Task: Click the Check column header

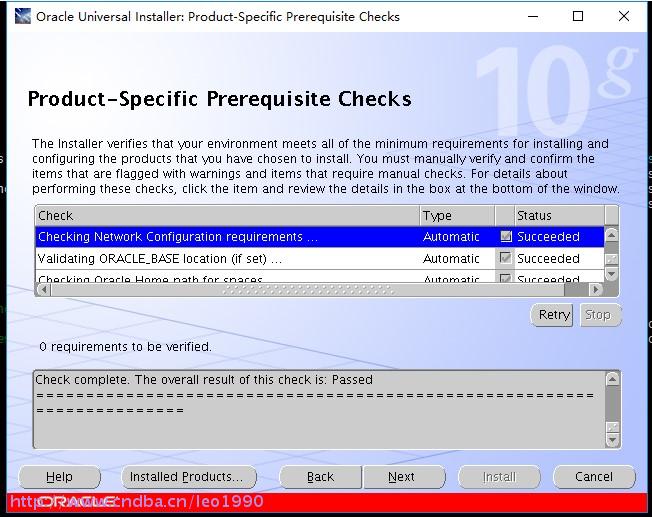Action: coord(227,215)
